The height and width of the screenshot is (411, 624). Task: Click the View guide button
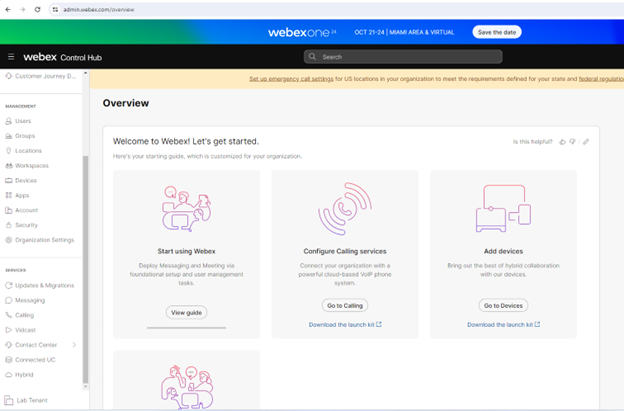pyautogui.click(x=186, y=313)
